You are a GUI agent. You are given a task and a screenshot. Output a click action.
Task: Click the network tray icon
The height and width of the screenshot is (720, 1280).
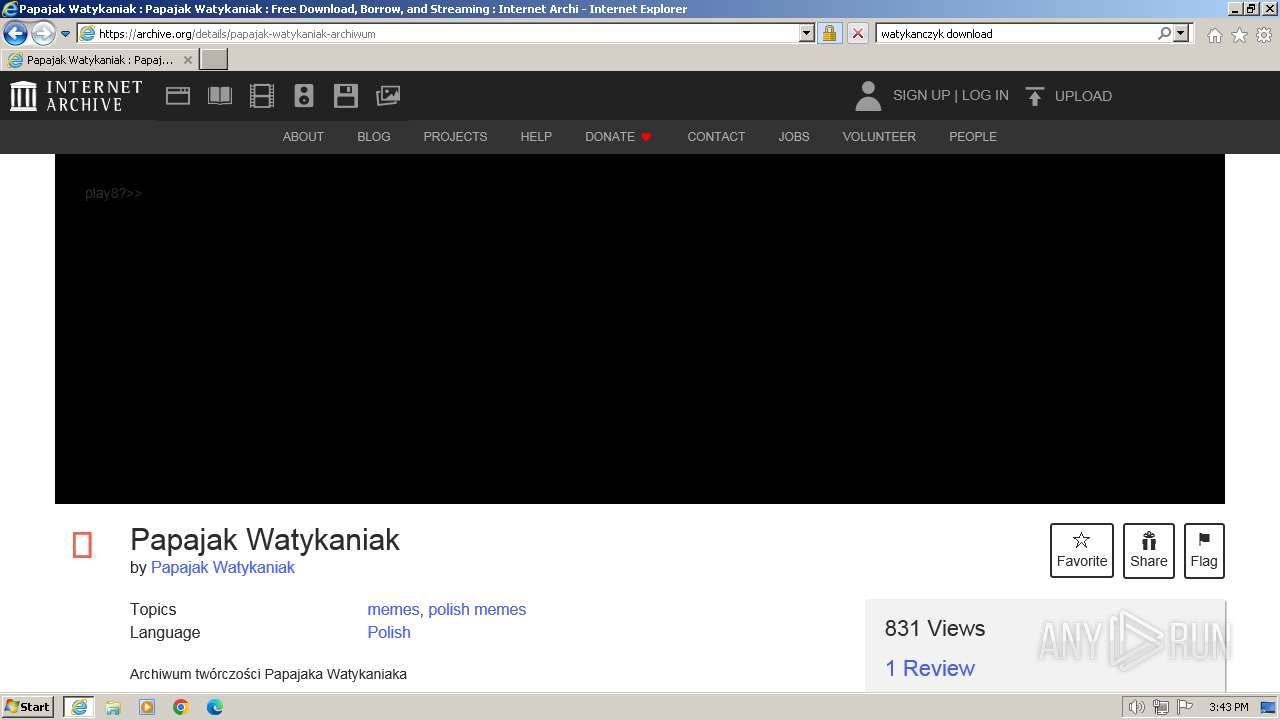tap(1161, 707)
